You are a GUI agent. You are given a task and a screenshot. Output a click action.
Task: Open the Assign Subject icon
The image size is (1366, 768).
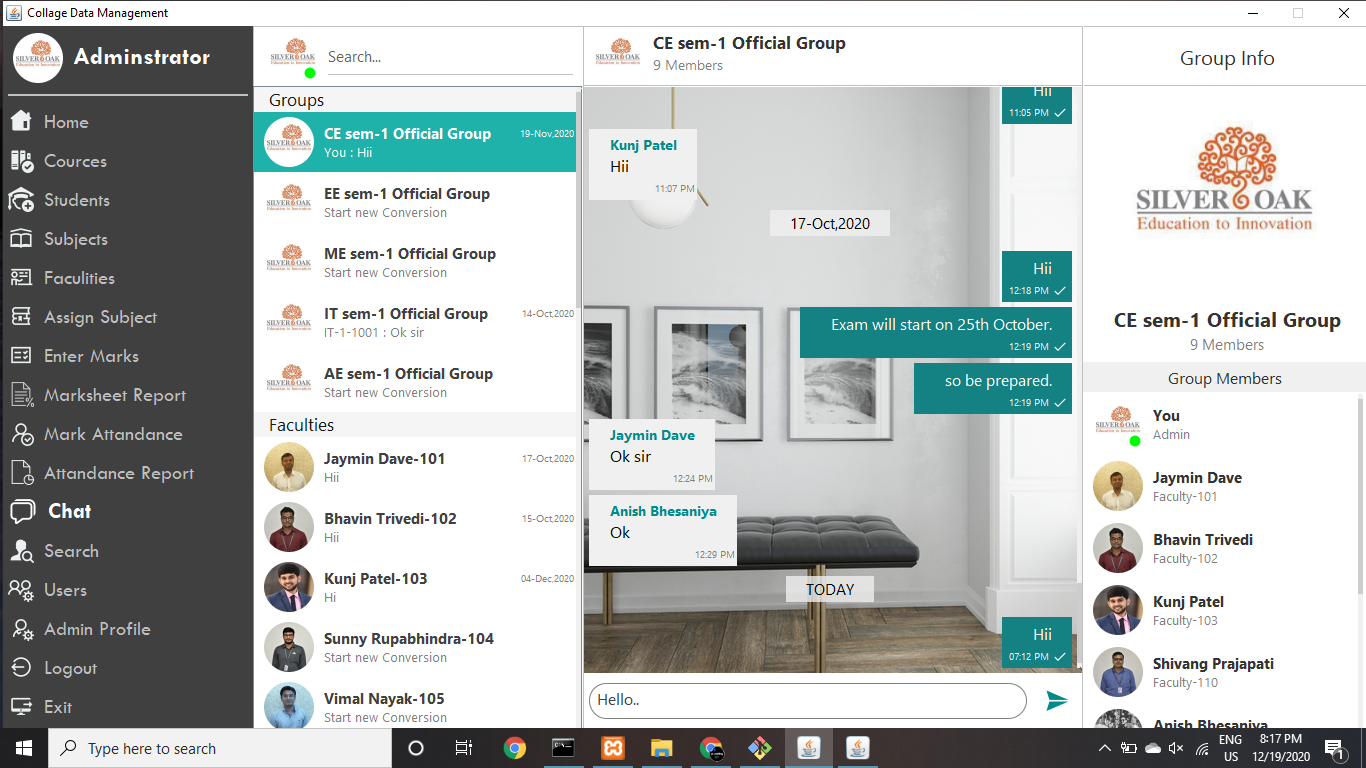(x=22, y=317)
